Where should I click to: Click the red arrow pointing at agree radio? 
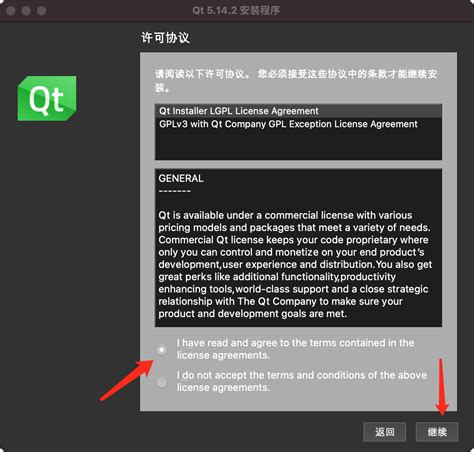[x=127, y=380]
